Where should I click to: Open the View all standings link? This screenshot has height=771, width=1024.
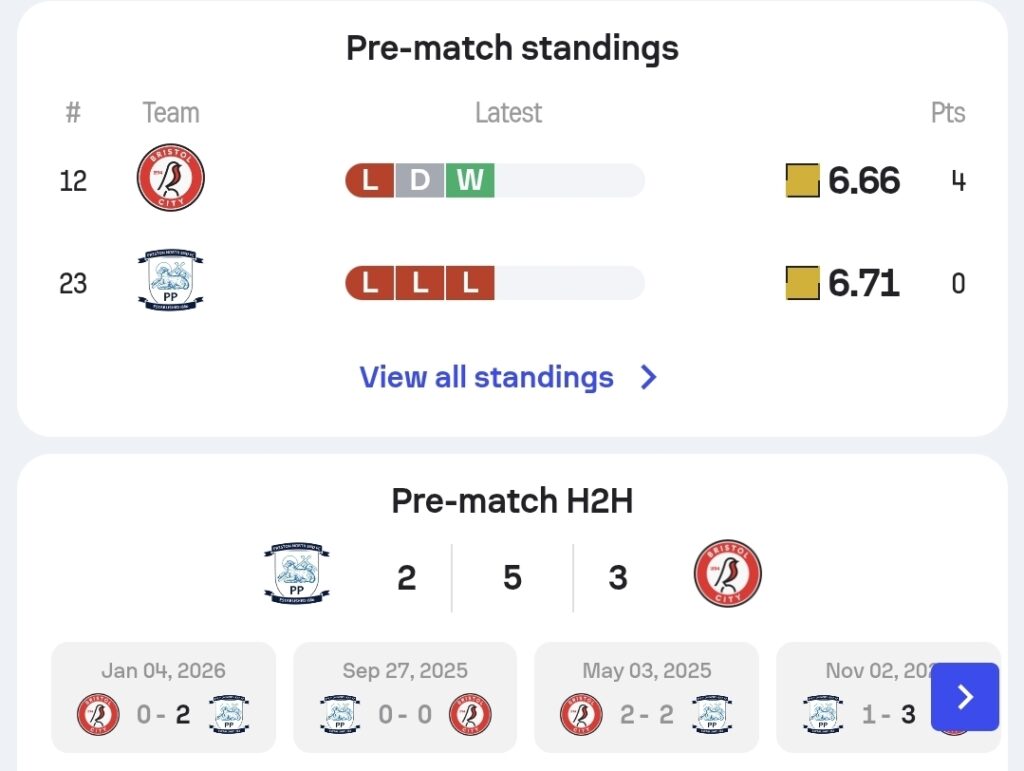click(487, 377)
